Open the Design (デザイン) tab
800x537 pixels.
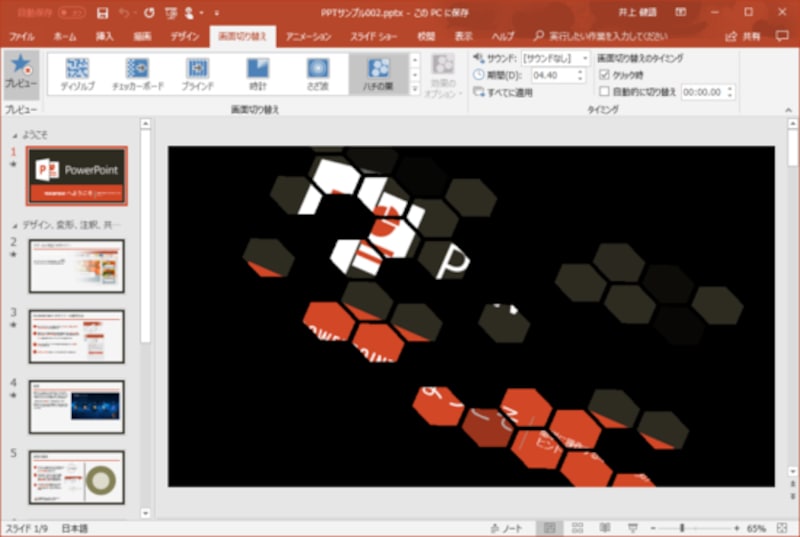click(x=185, y=36)
